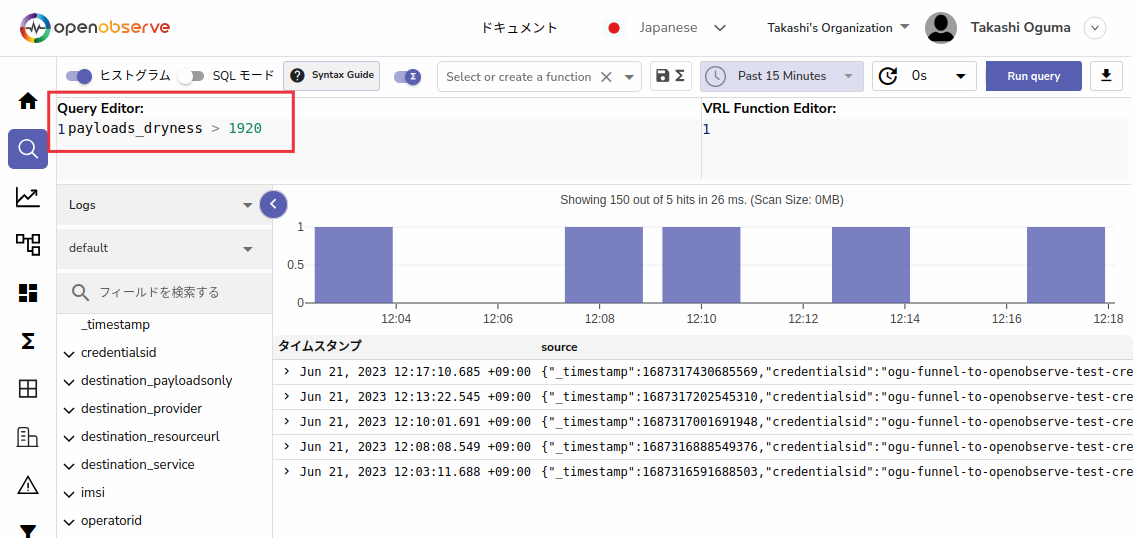Click the Takashi Oguma user name
The image size is (1133, 538).
click(x=1020, y=28)
